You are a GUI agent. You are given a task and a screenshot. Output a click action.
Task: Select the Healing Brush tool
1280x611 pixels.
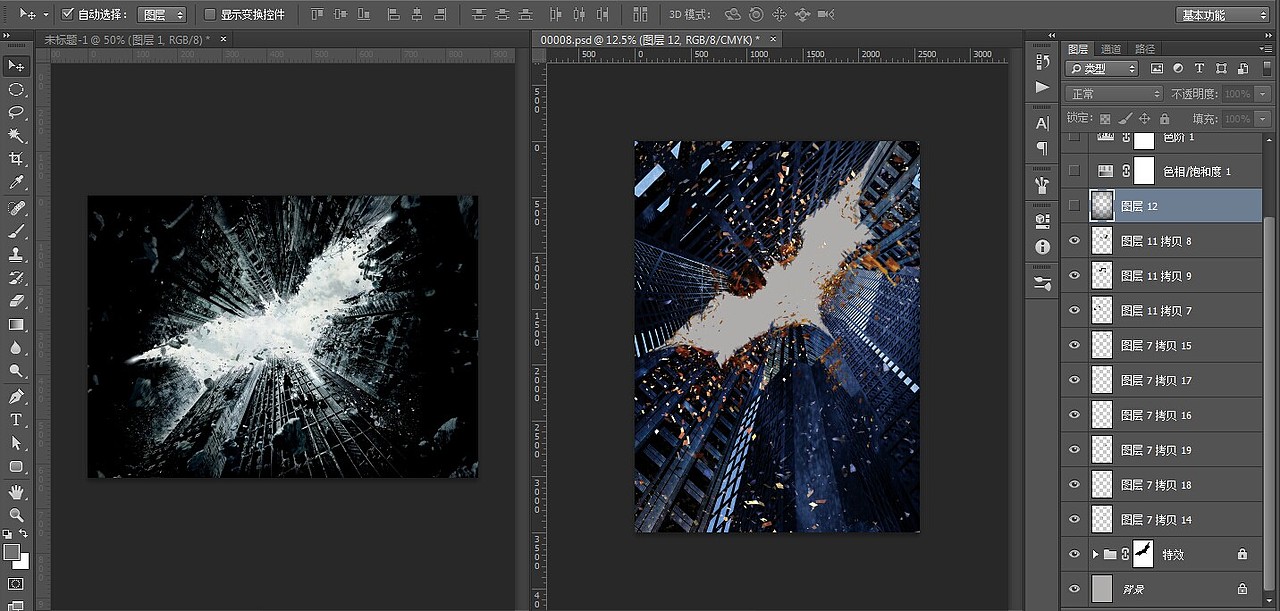pos(16,208)
